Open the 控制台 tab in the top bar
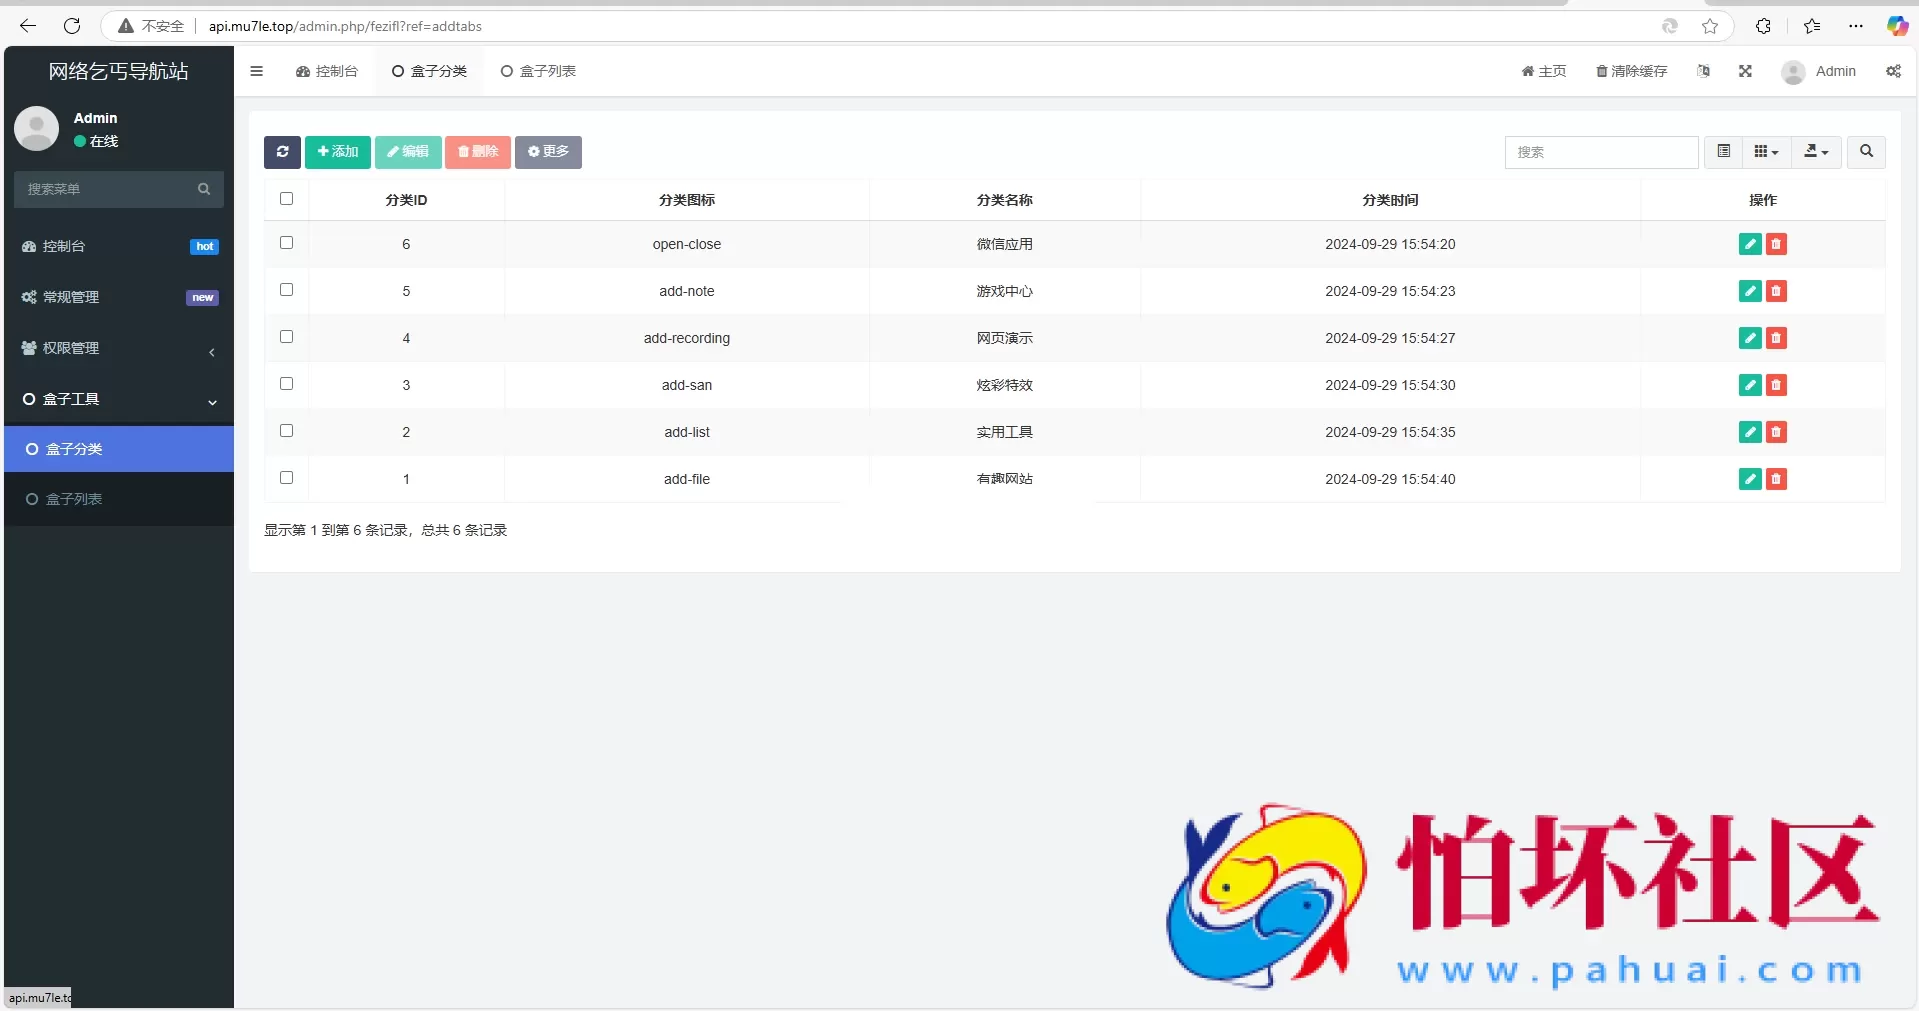The width and height of the screenshot is (1919, 1011). [326, 71]
